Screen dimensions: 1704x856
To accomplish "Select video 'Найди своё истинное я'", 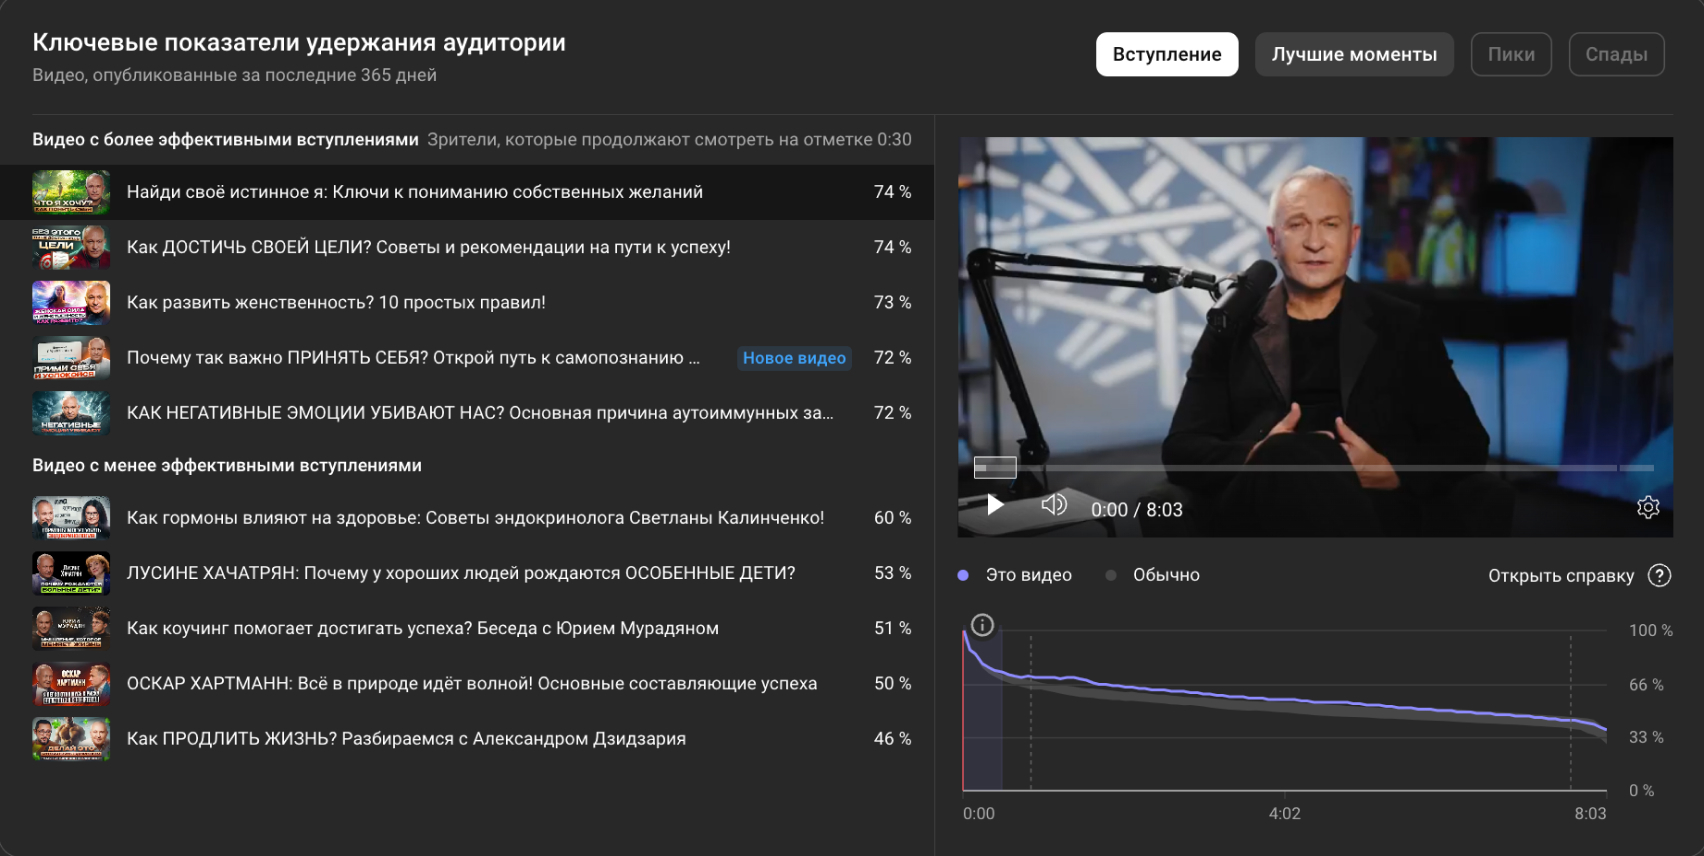I will pyautogui.click(x=467, y=192).
